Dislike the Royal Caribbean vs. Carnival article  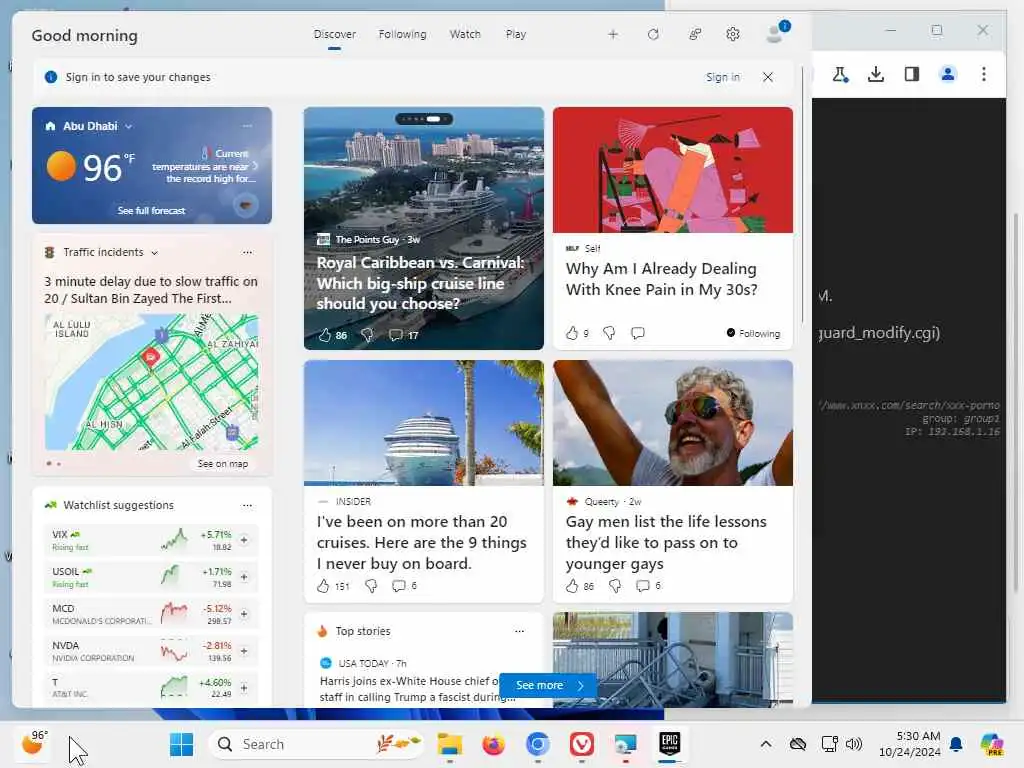(368, 335)
